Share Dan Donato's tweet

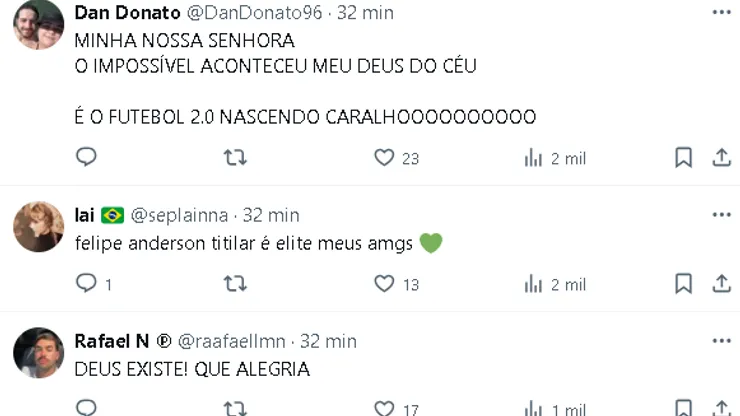(721, 157)
